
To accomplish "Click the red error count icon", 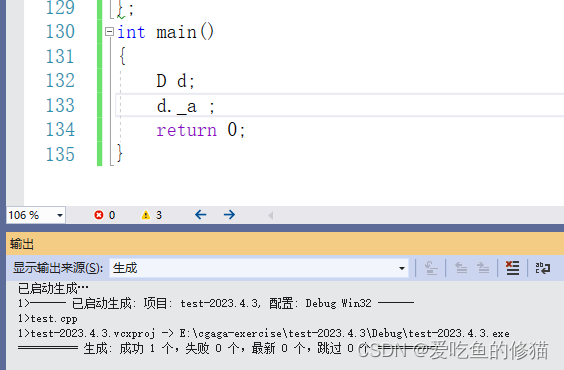I will [x=99, y=215].
